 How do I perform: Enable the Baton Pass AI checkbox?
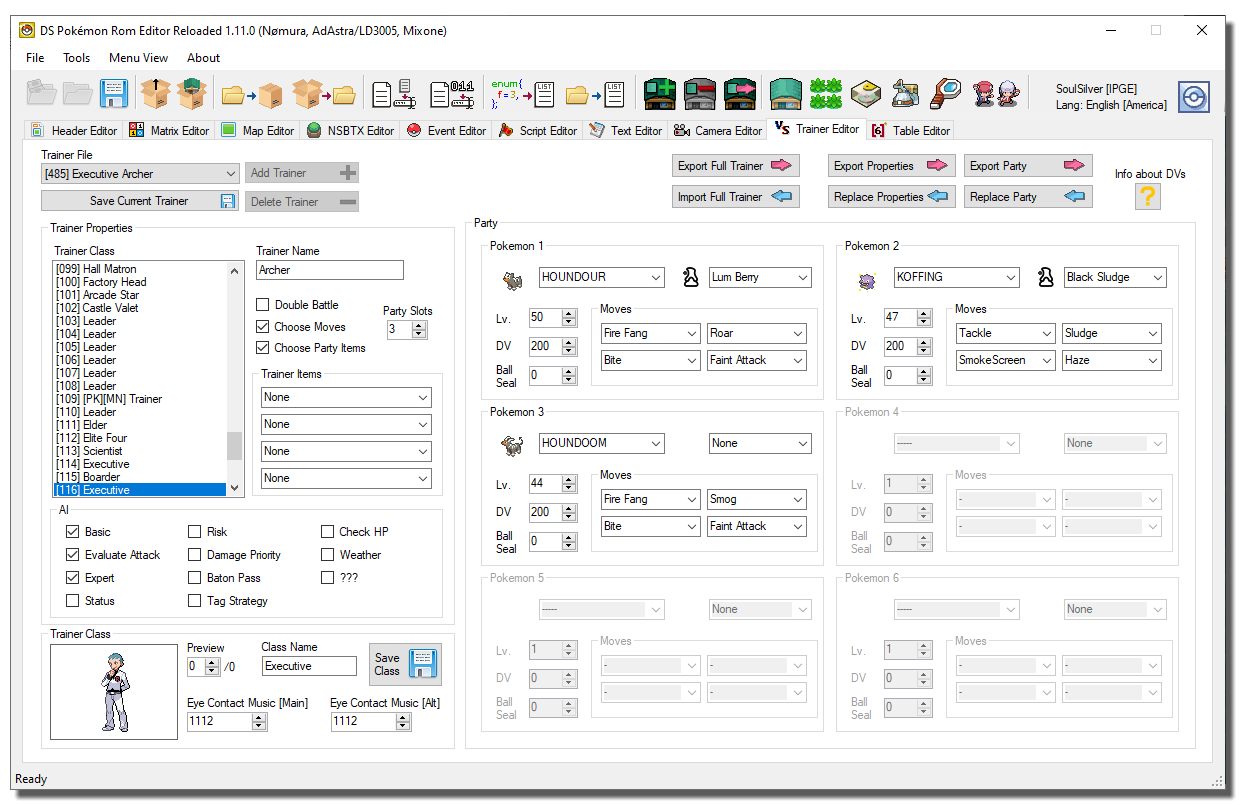tap(195, 578)
